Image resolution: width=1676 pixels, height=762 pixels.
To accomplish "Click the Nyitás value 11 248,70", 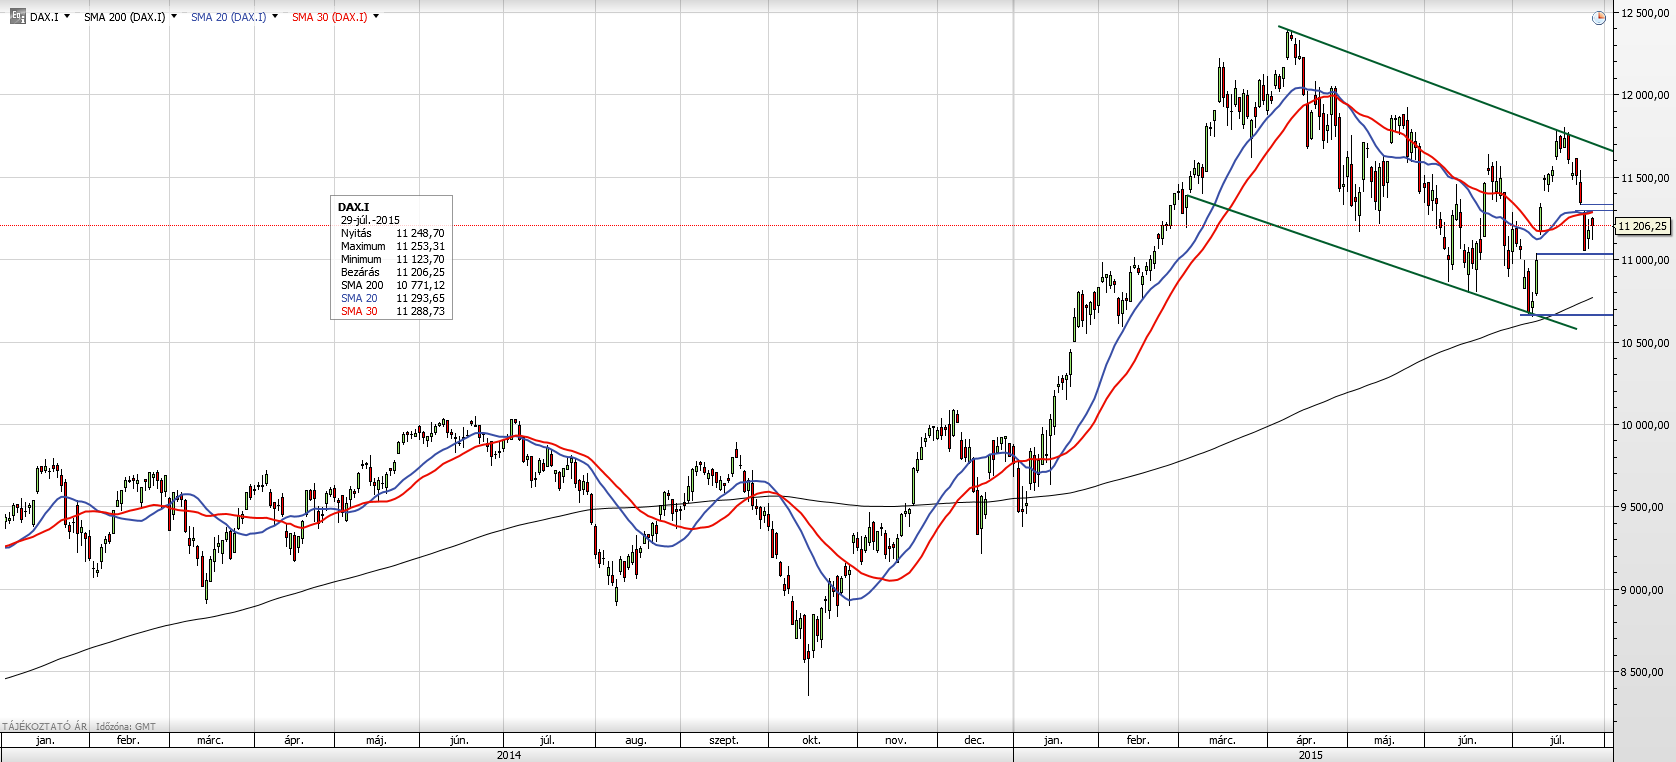I will (420, 233).
